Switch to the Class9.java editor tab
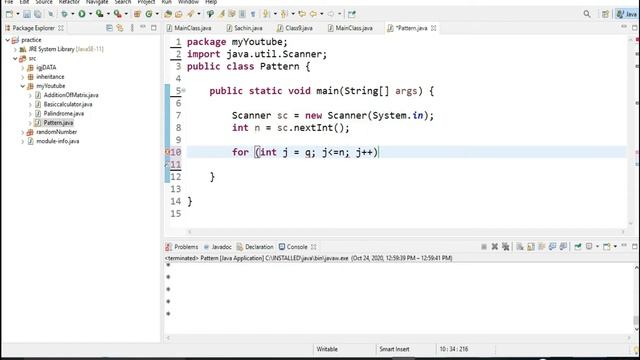 (x=295, y=28)
